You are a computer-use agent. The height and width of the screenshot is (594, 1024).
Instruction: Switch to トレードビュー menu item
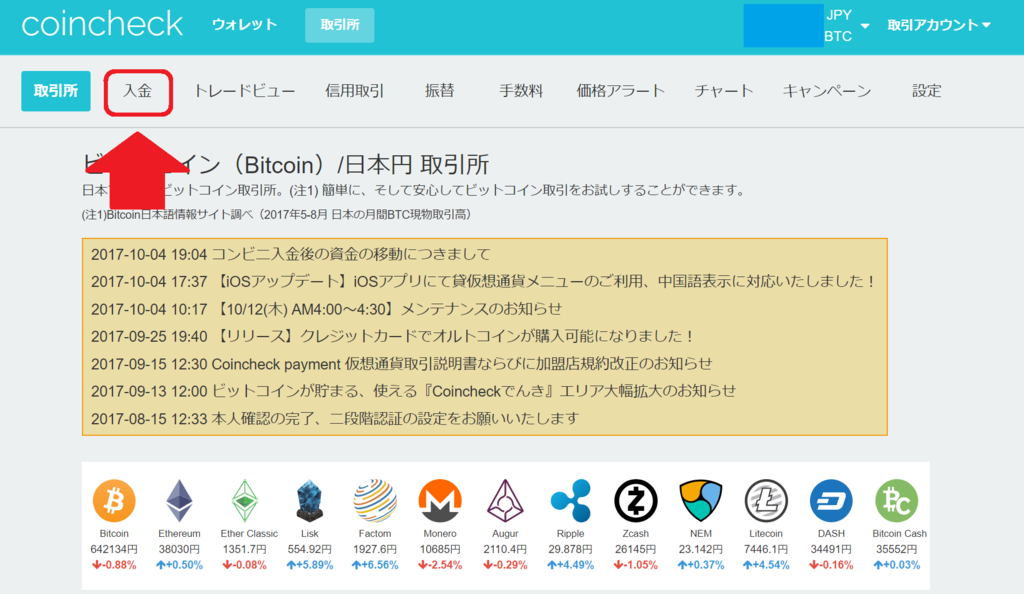point(244,91)
